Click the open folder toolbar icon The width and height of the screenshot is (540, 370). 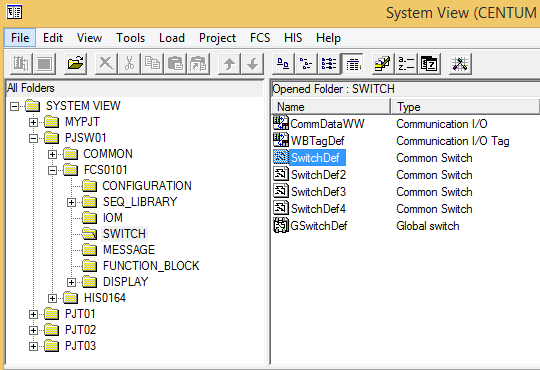coord(75,64)
